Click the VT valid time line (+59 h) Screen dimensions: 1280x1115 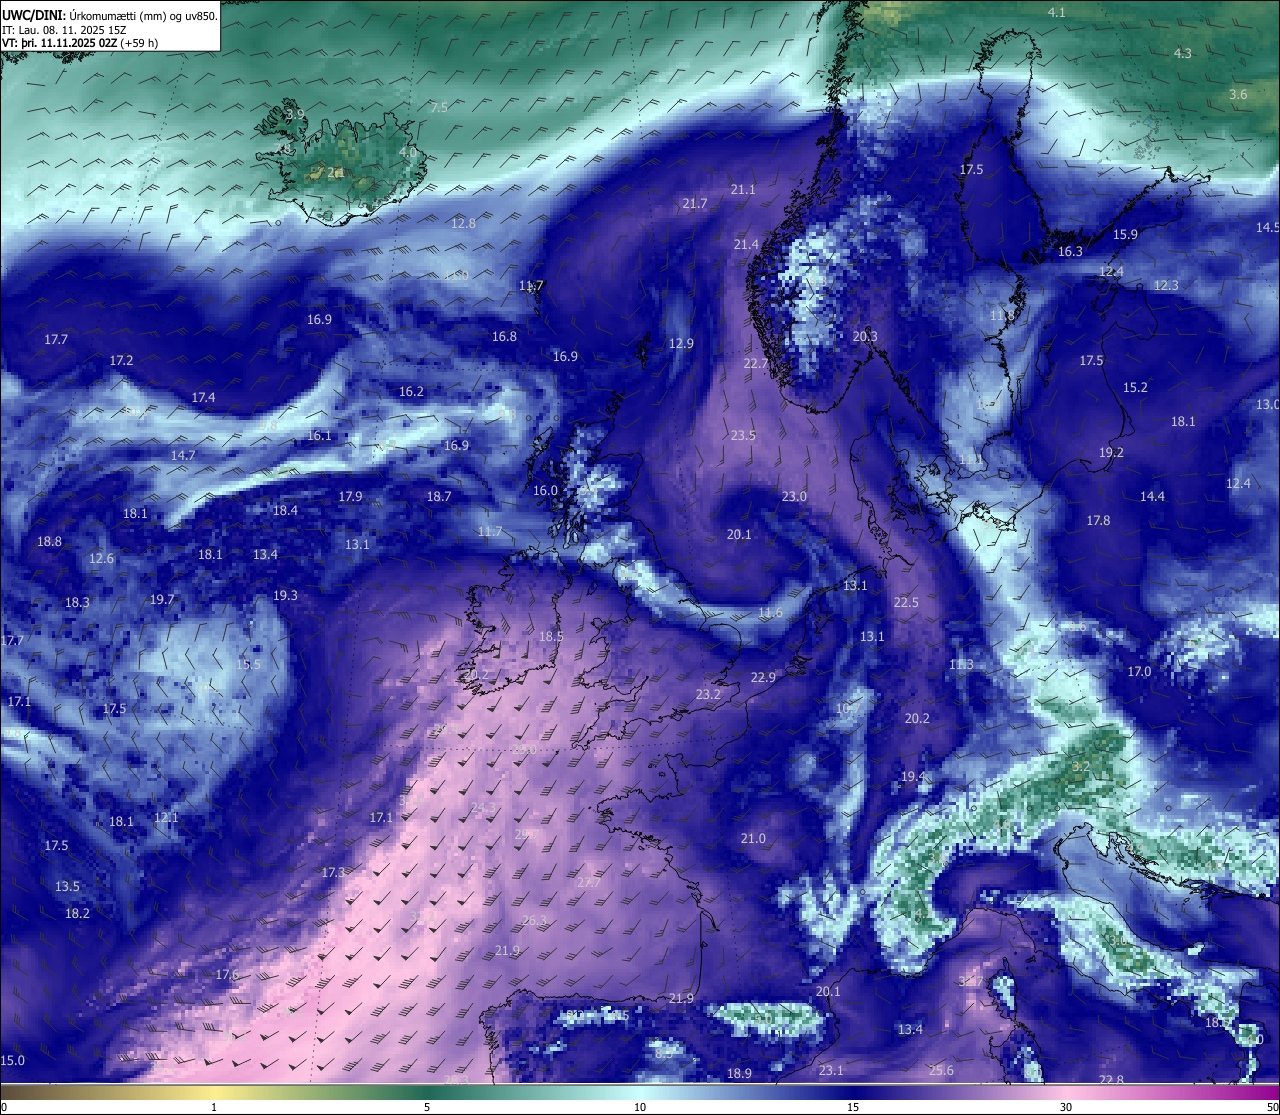tap(80, 43)
